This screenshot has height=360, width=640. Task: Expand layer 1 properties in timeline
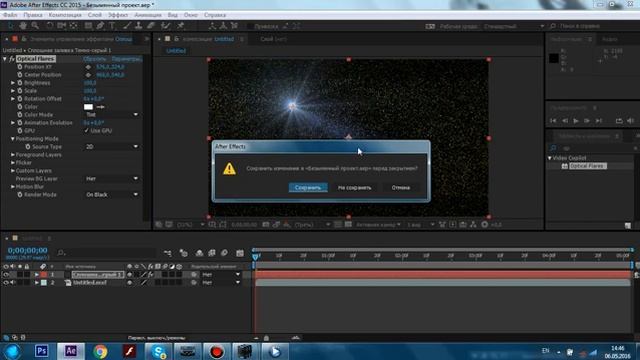(37, 275)
